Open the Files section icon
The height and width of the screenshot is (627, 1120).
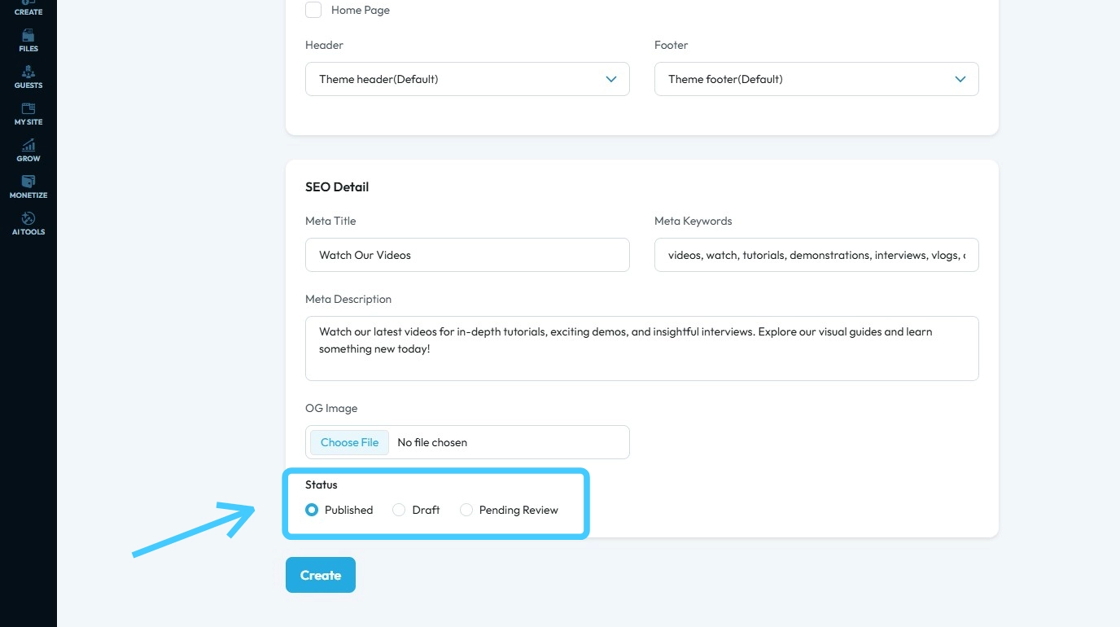[28, 36]
